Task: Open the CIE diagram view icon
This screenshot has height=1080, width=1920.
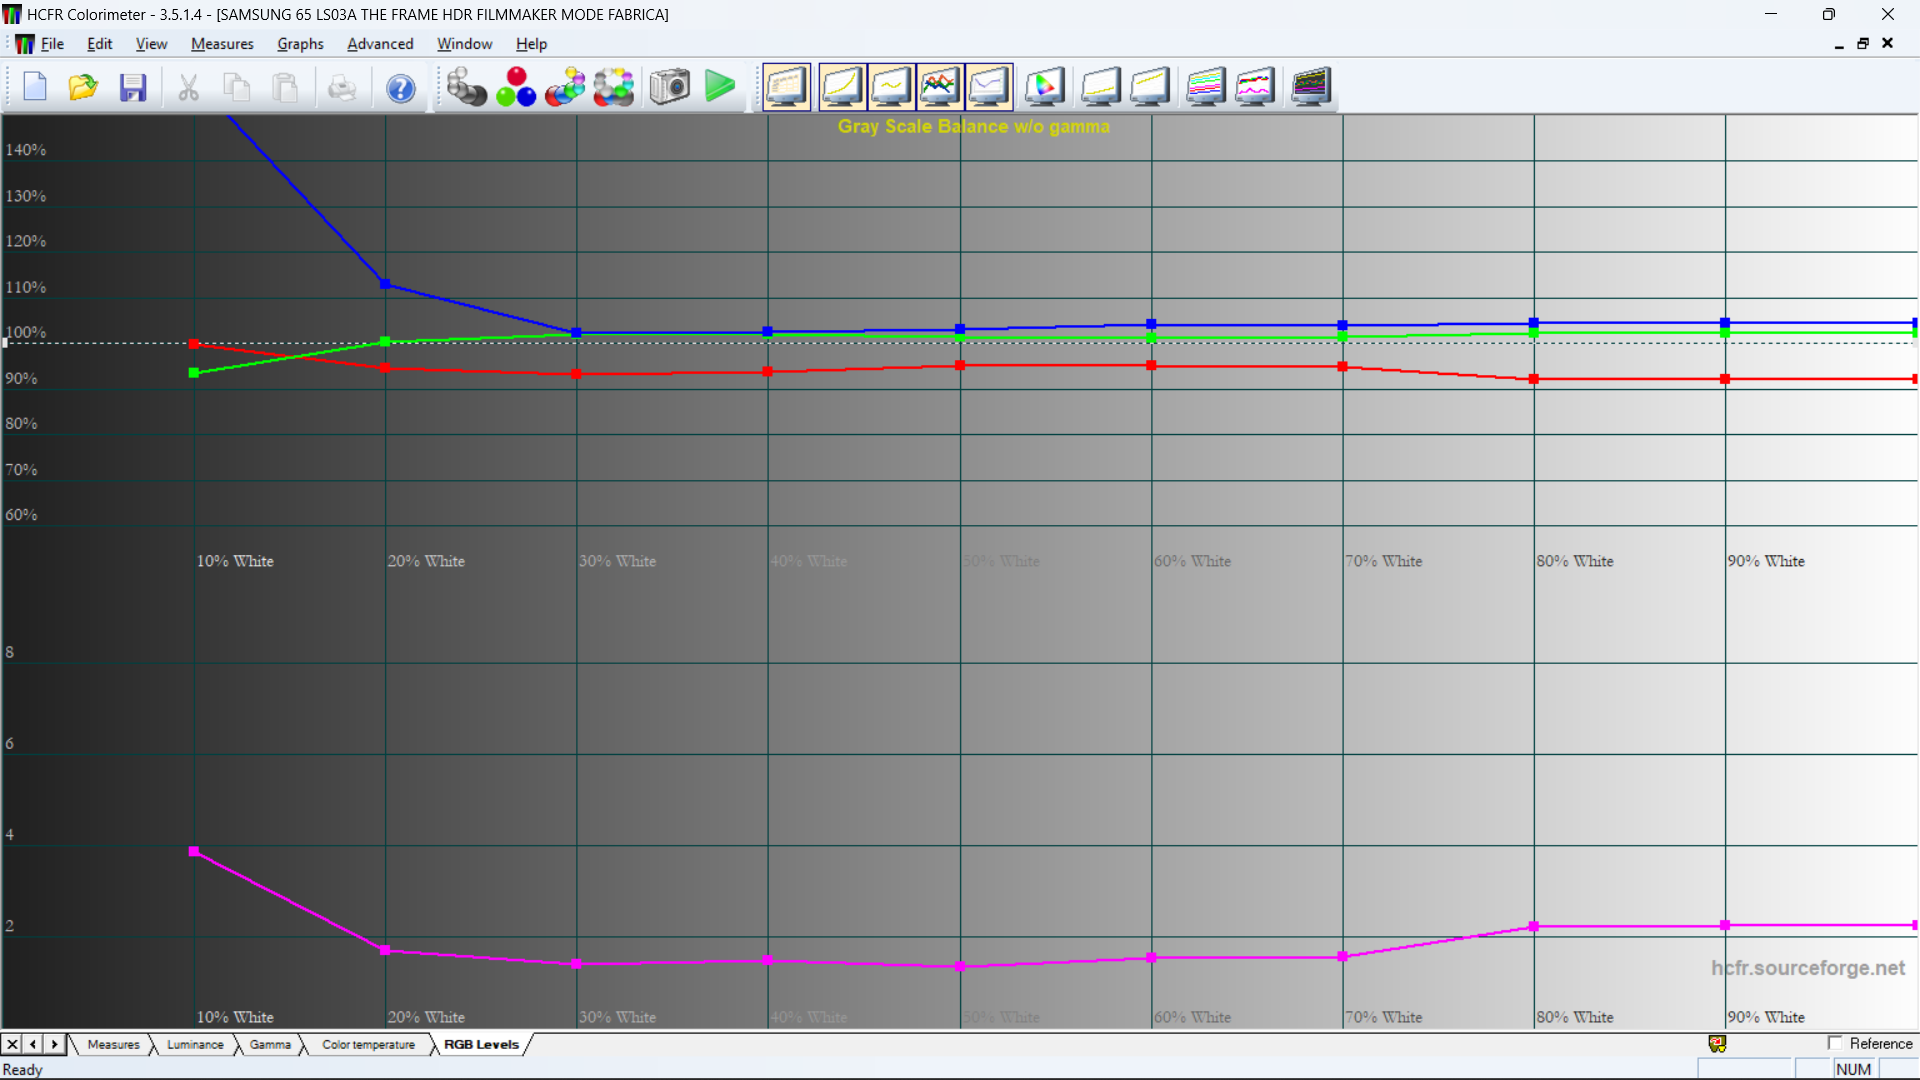Action: (1044, 87)
